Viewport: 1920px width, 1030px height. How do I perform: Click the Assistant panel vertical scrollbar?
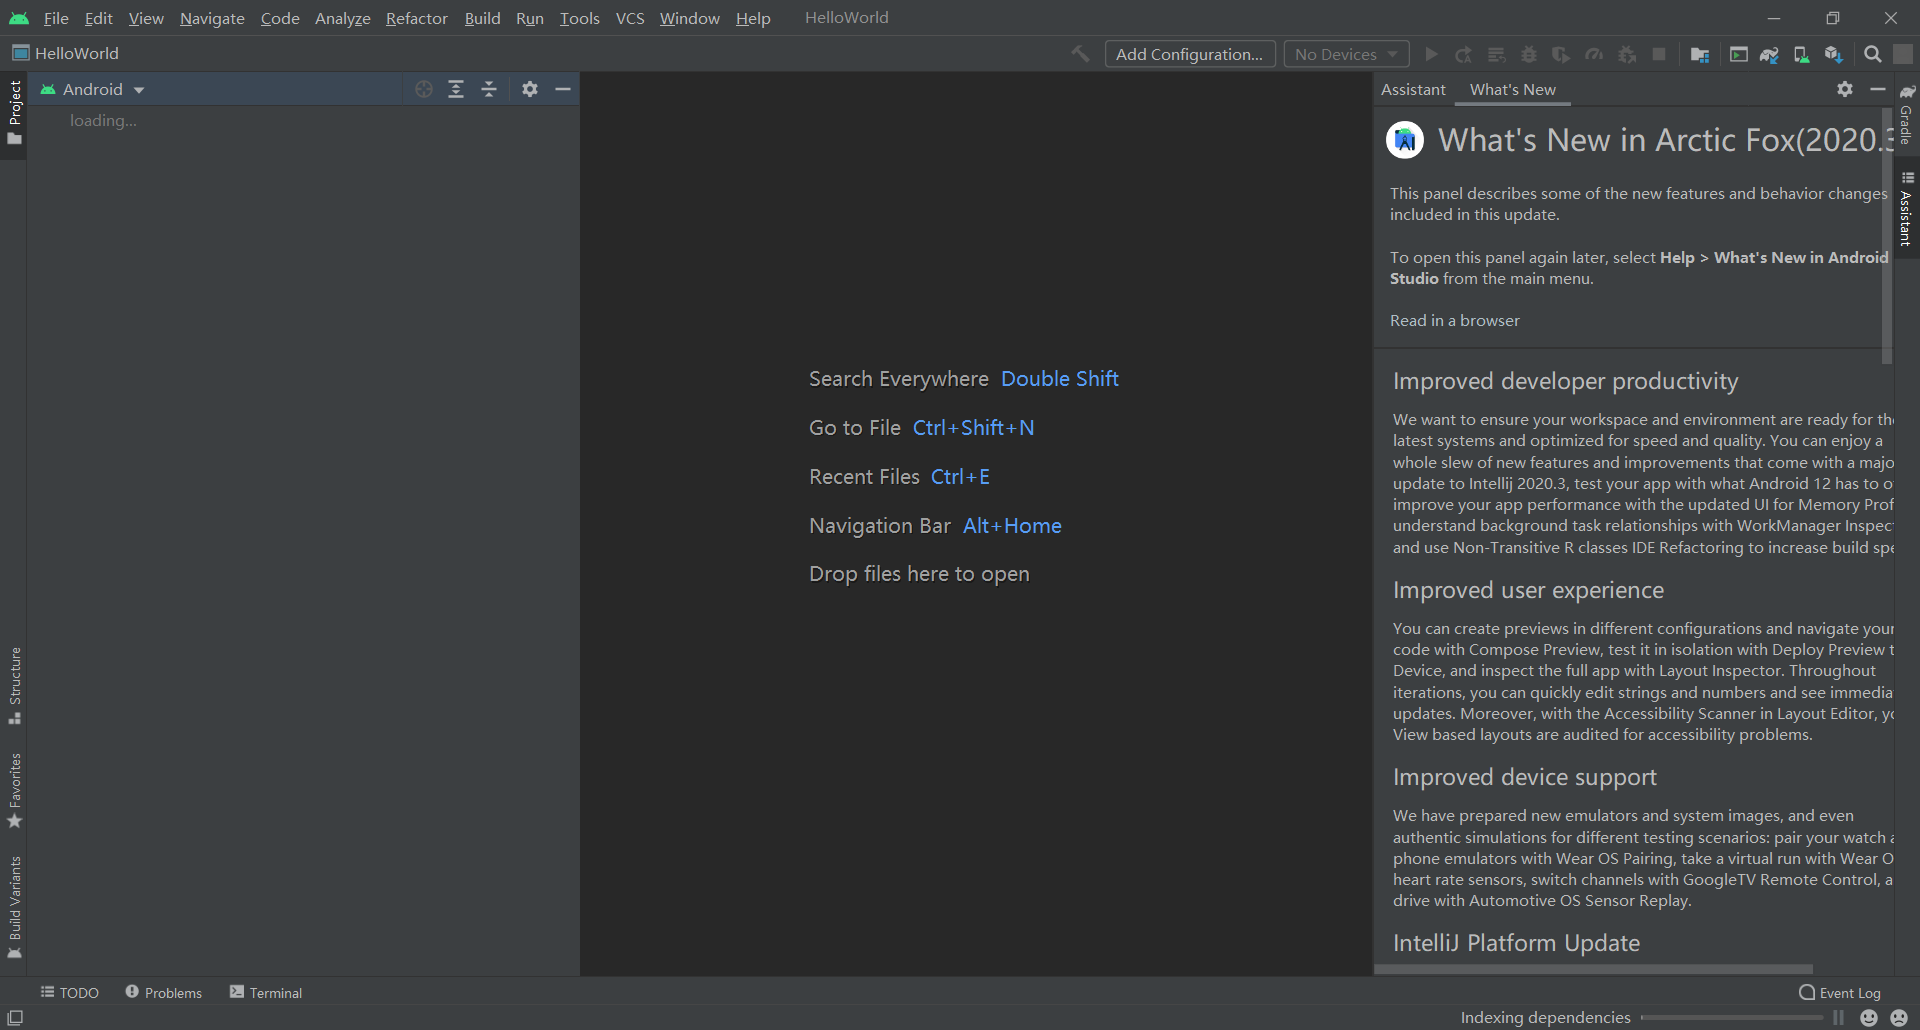1887,236
